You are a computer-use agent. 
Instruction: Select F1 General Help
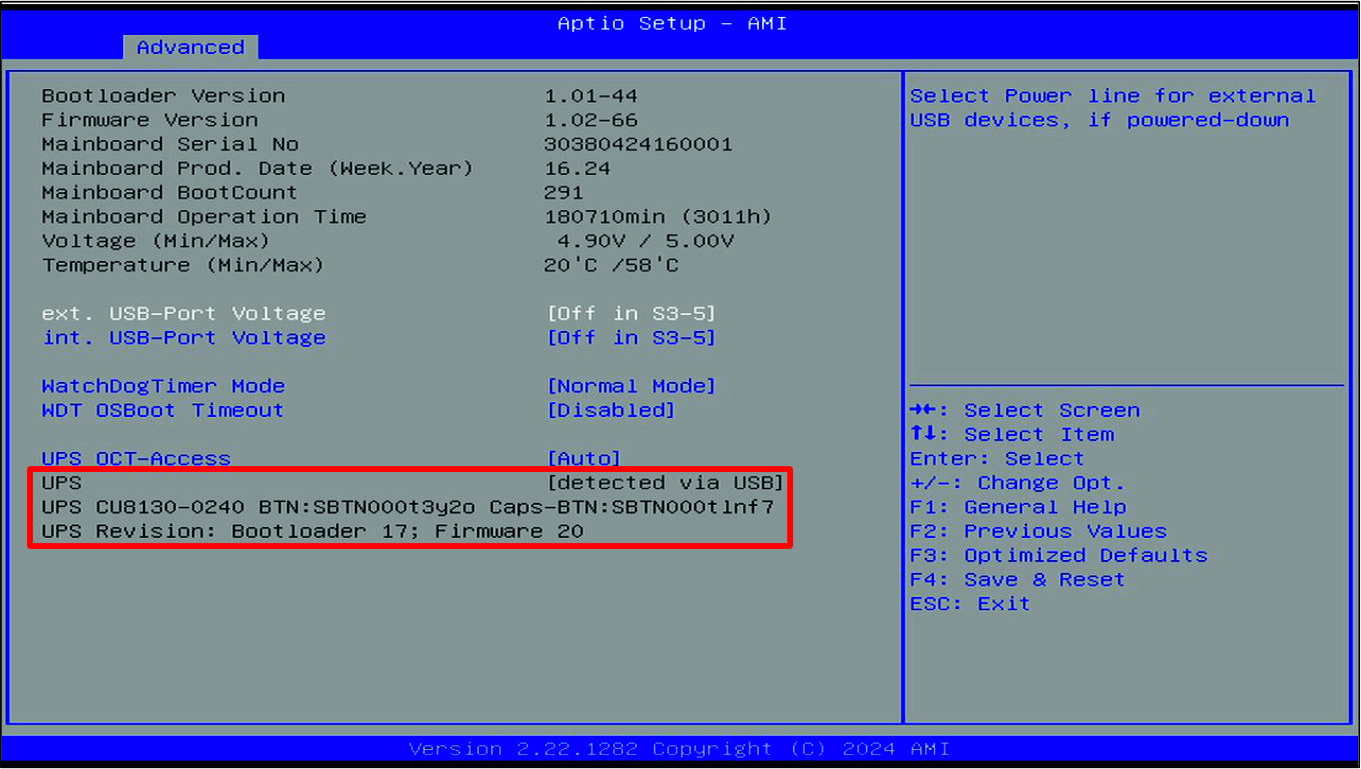pos(1023,506)
